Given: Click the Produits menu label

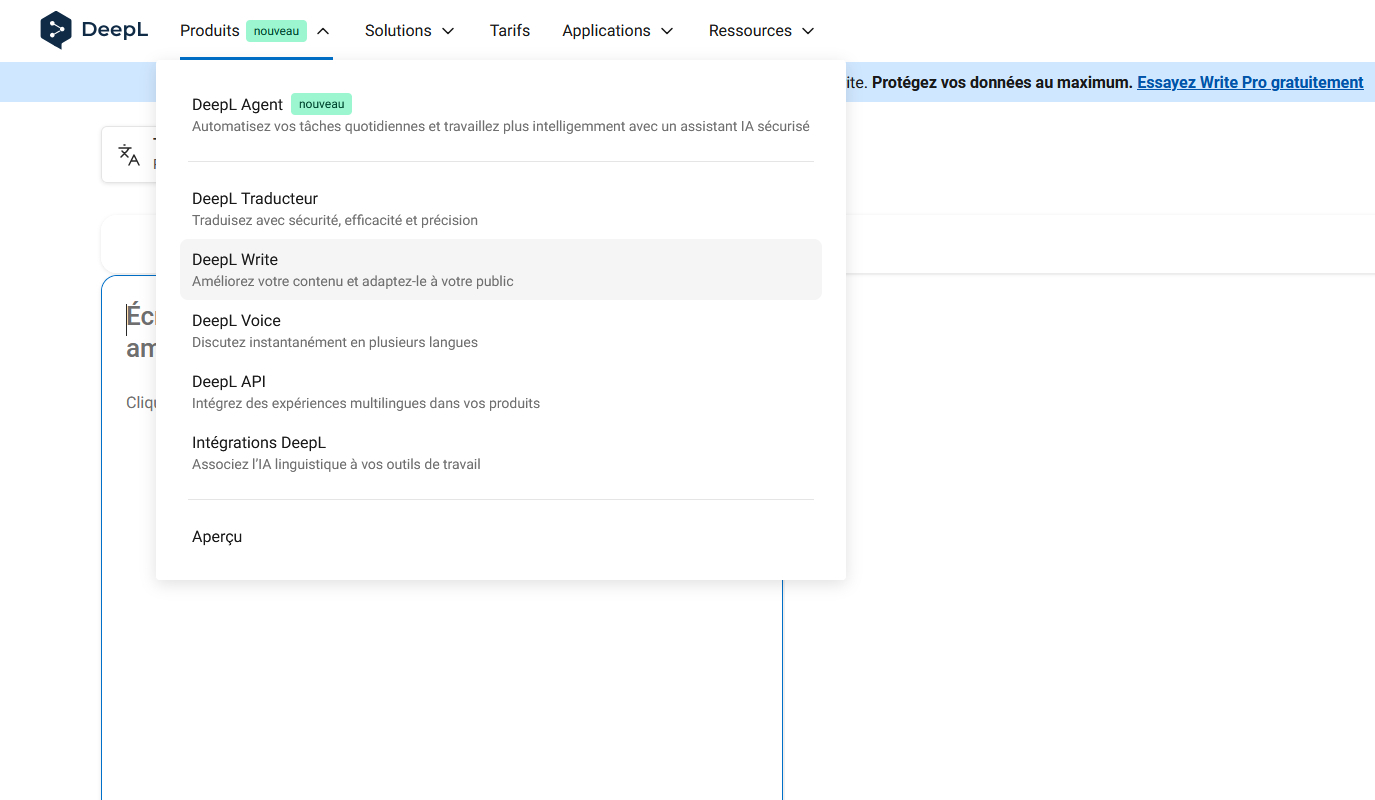Looking at the screenshot, I should pos(210,31).
